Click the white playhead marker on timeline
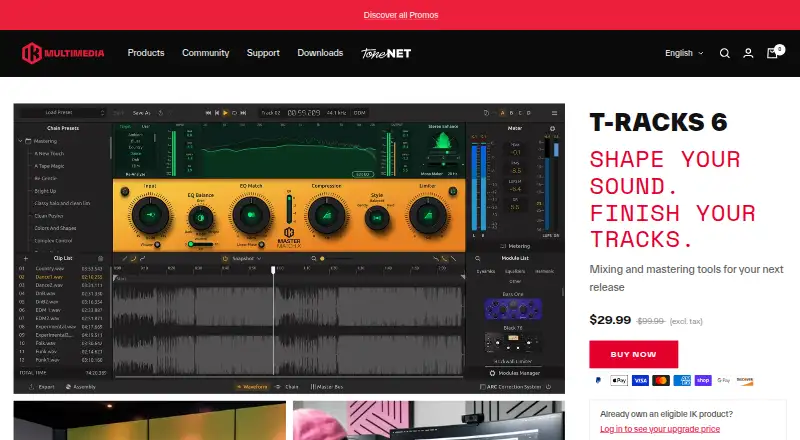Screen dimensions: 800x440 click(273, 270)
